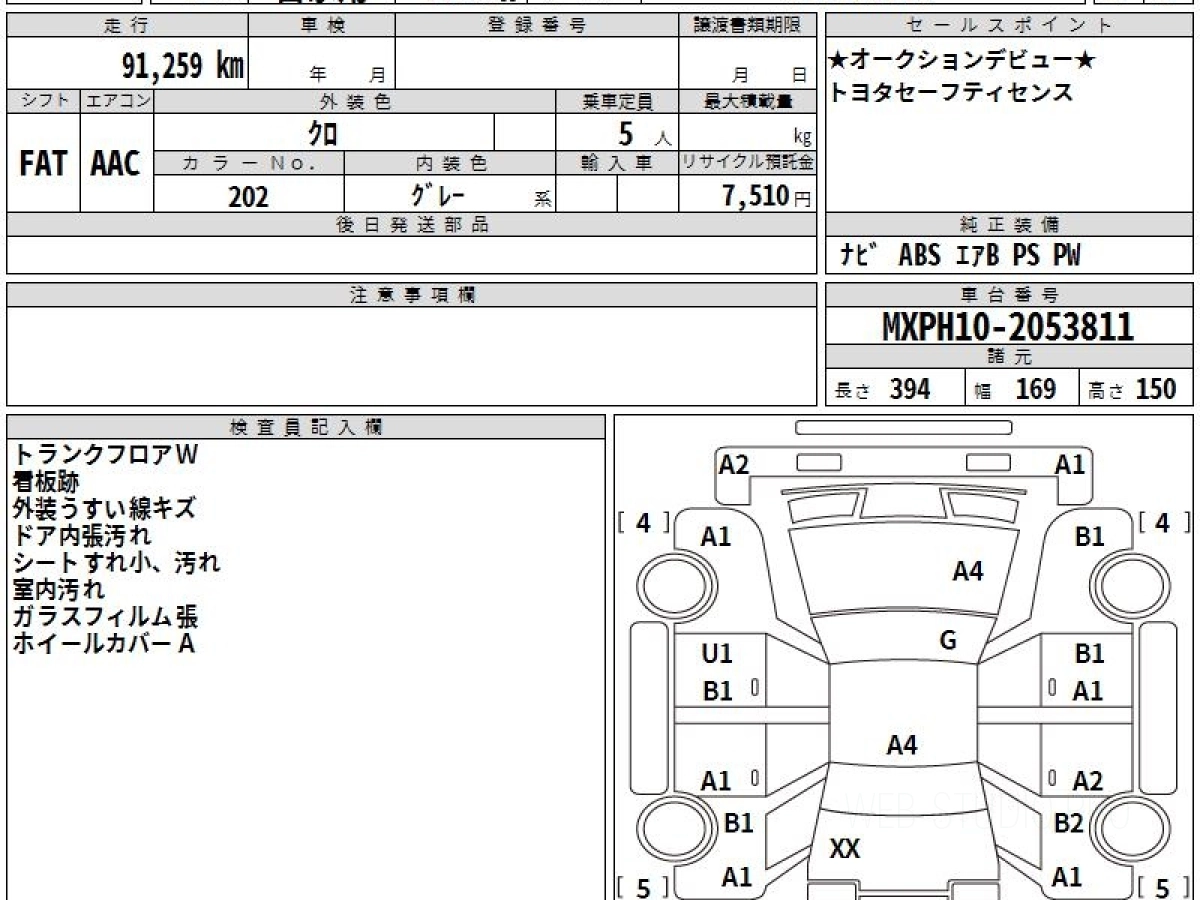Select the XX mark on the rear panel
Viewport: 1200px width, 900px height.
(x=845, y=850)
